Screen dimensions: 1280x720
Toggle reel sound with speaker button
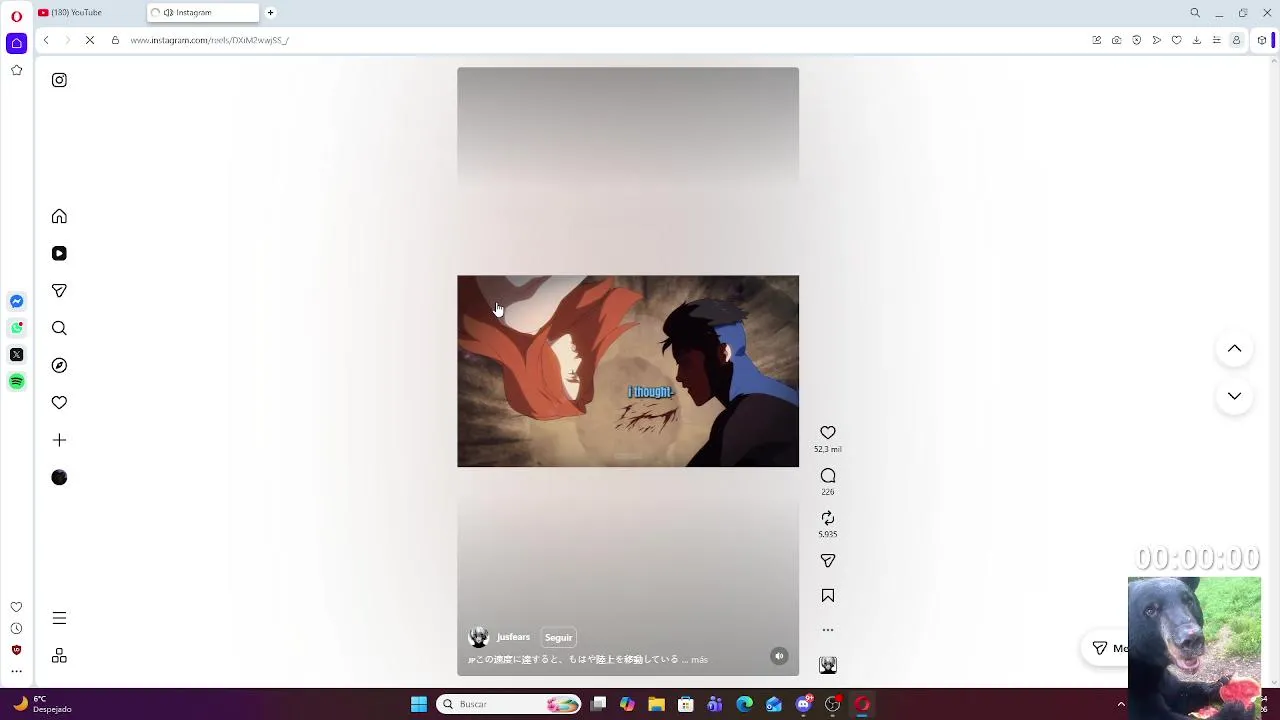(x=779, y=656)
